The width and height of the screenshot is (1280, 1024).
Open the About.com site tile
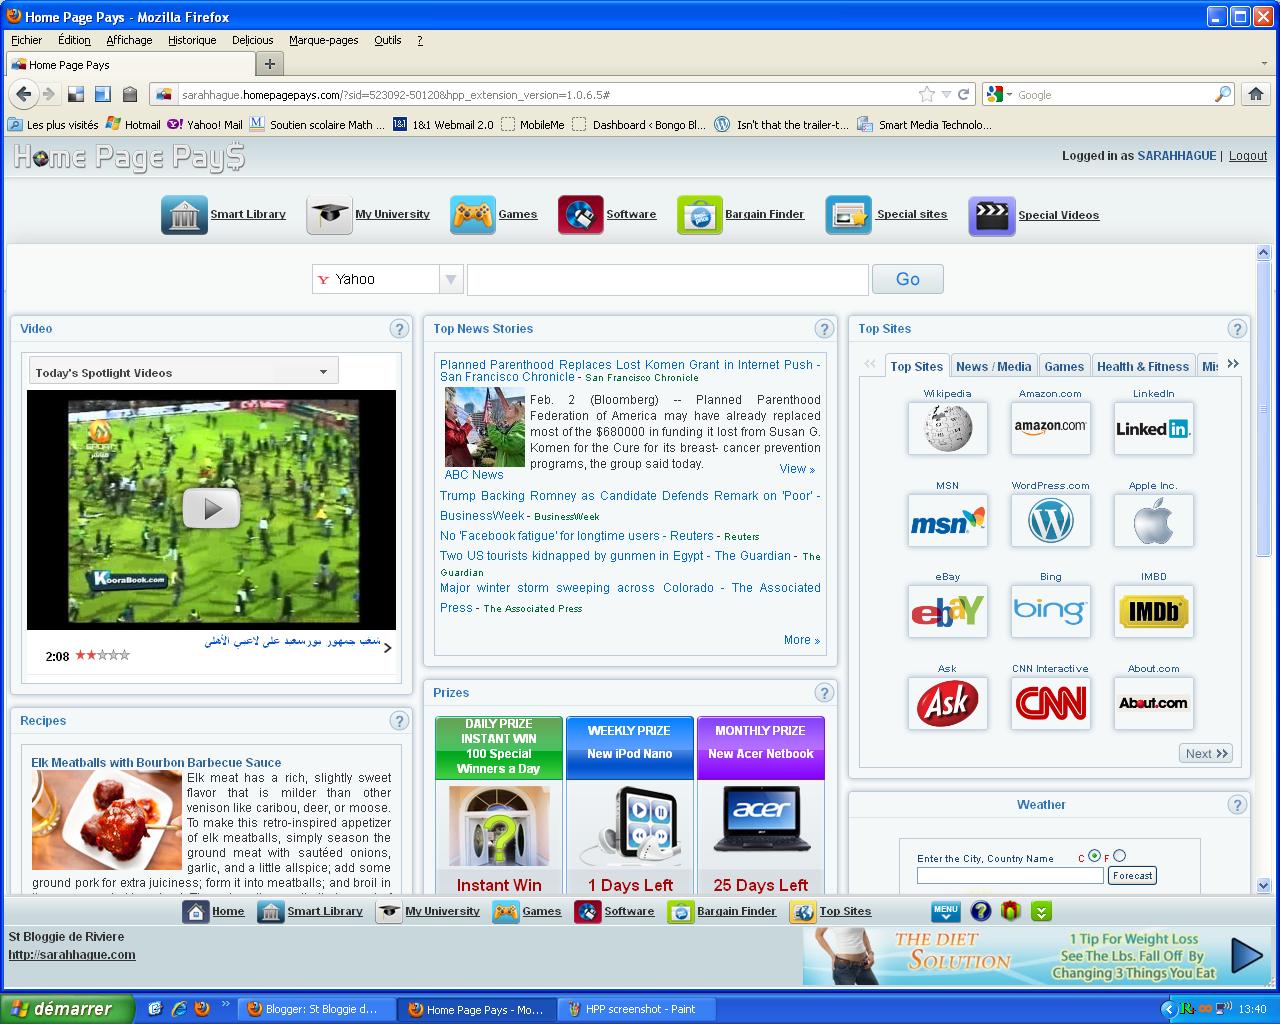[x=1153, y=703]
